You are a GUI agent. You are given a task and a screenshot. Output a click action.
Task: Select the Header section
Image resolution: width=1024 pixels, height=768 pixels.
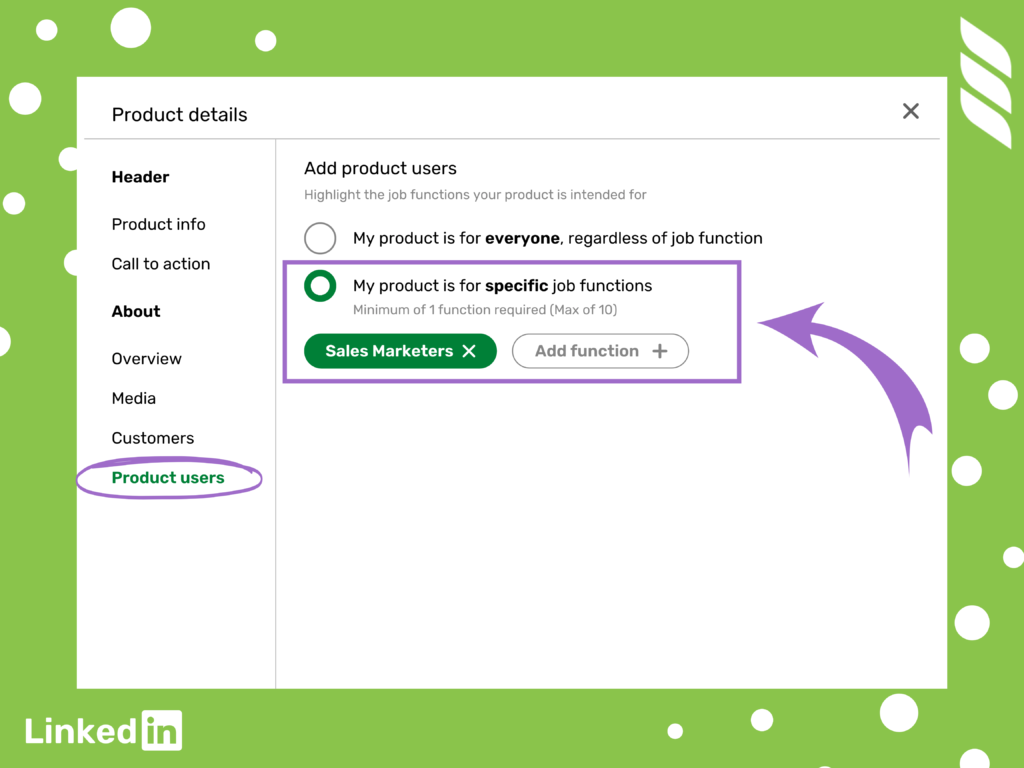pyautogui.click(x=140, y=177)
